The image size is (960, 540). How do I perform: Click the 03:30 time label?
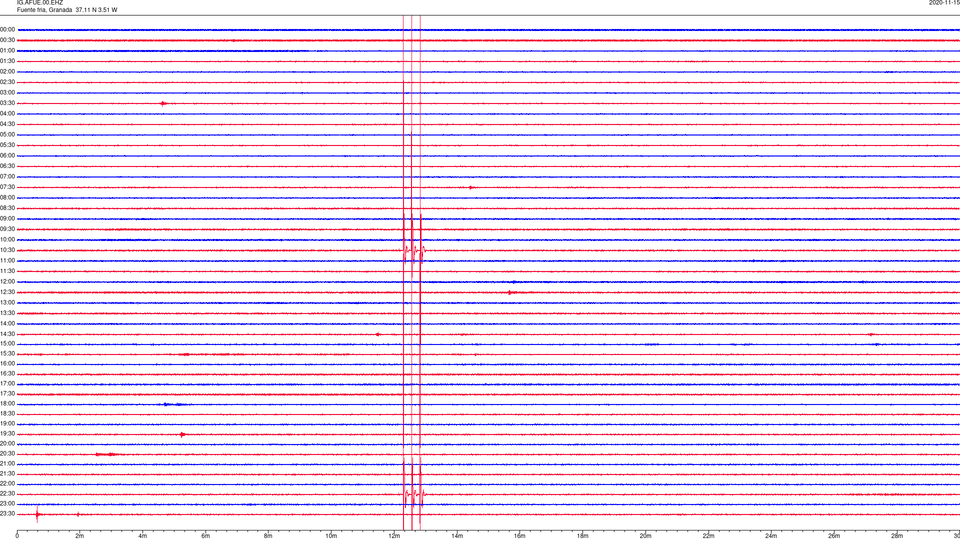(x=7, y=103)
